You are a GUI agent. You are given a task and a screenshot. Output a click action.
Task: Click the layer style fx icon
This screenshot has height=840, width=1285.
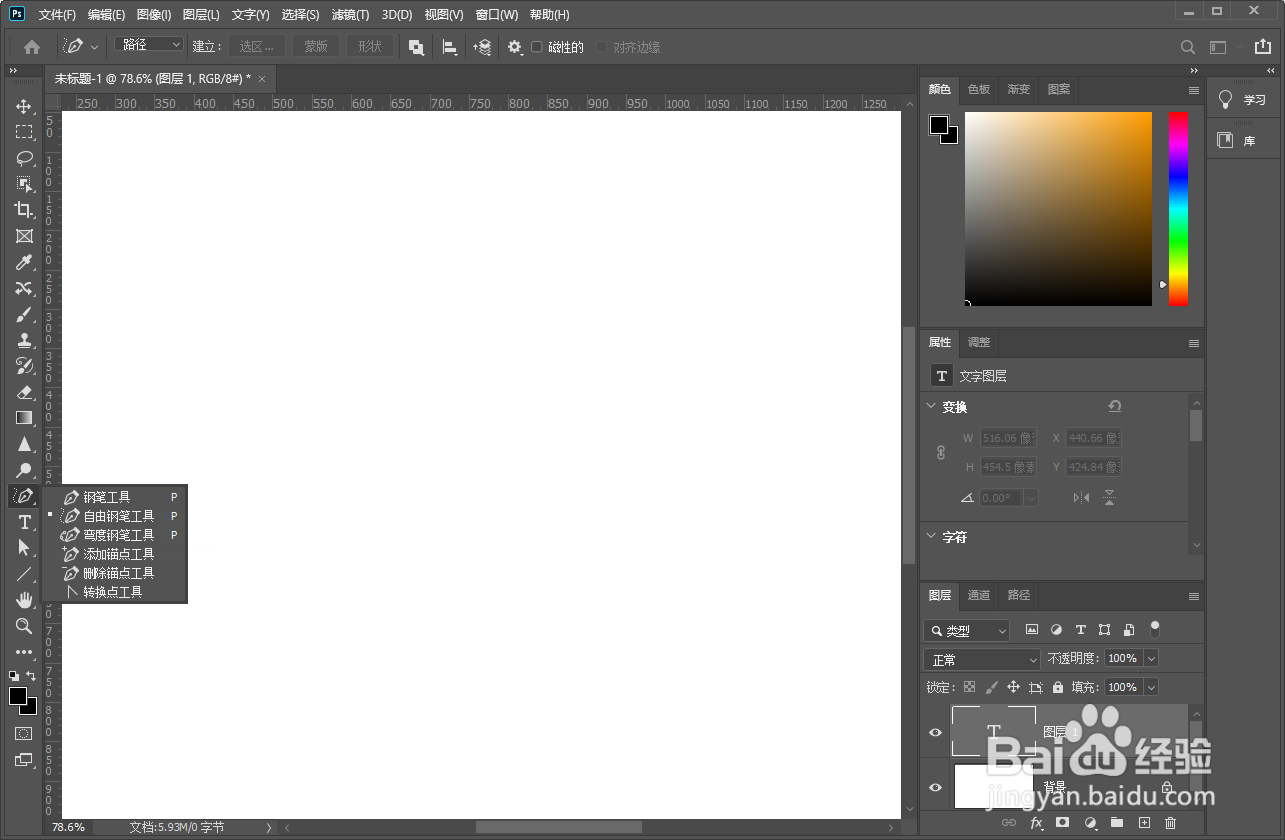(1036, 823)
